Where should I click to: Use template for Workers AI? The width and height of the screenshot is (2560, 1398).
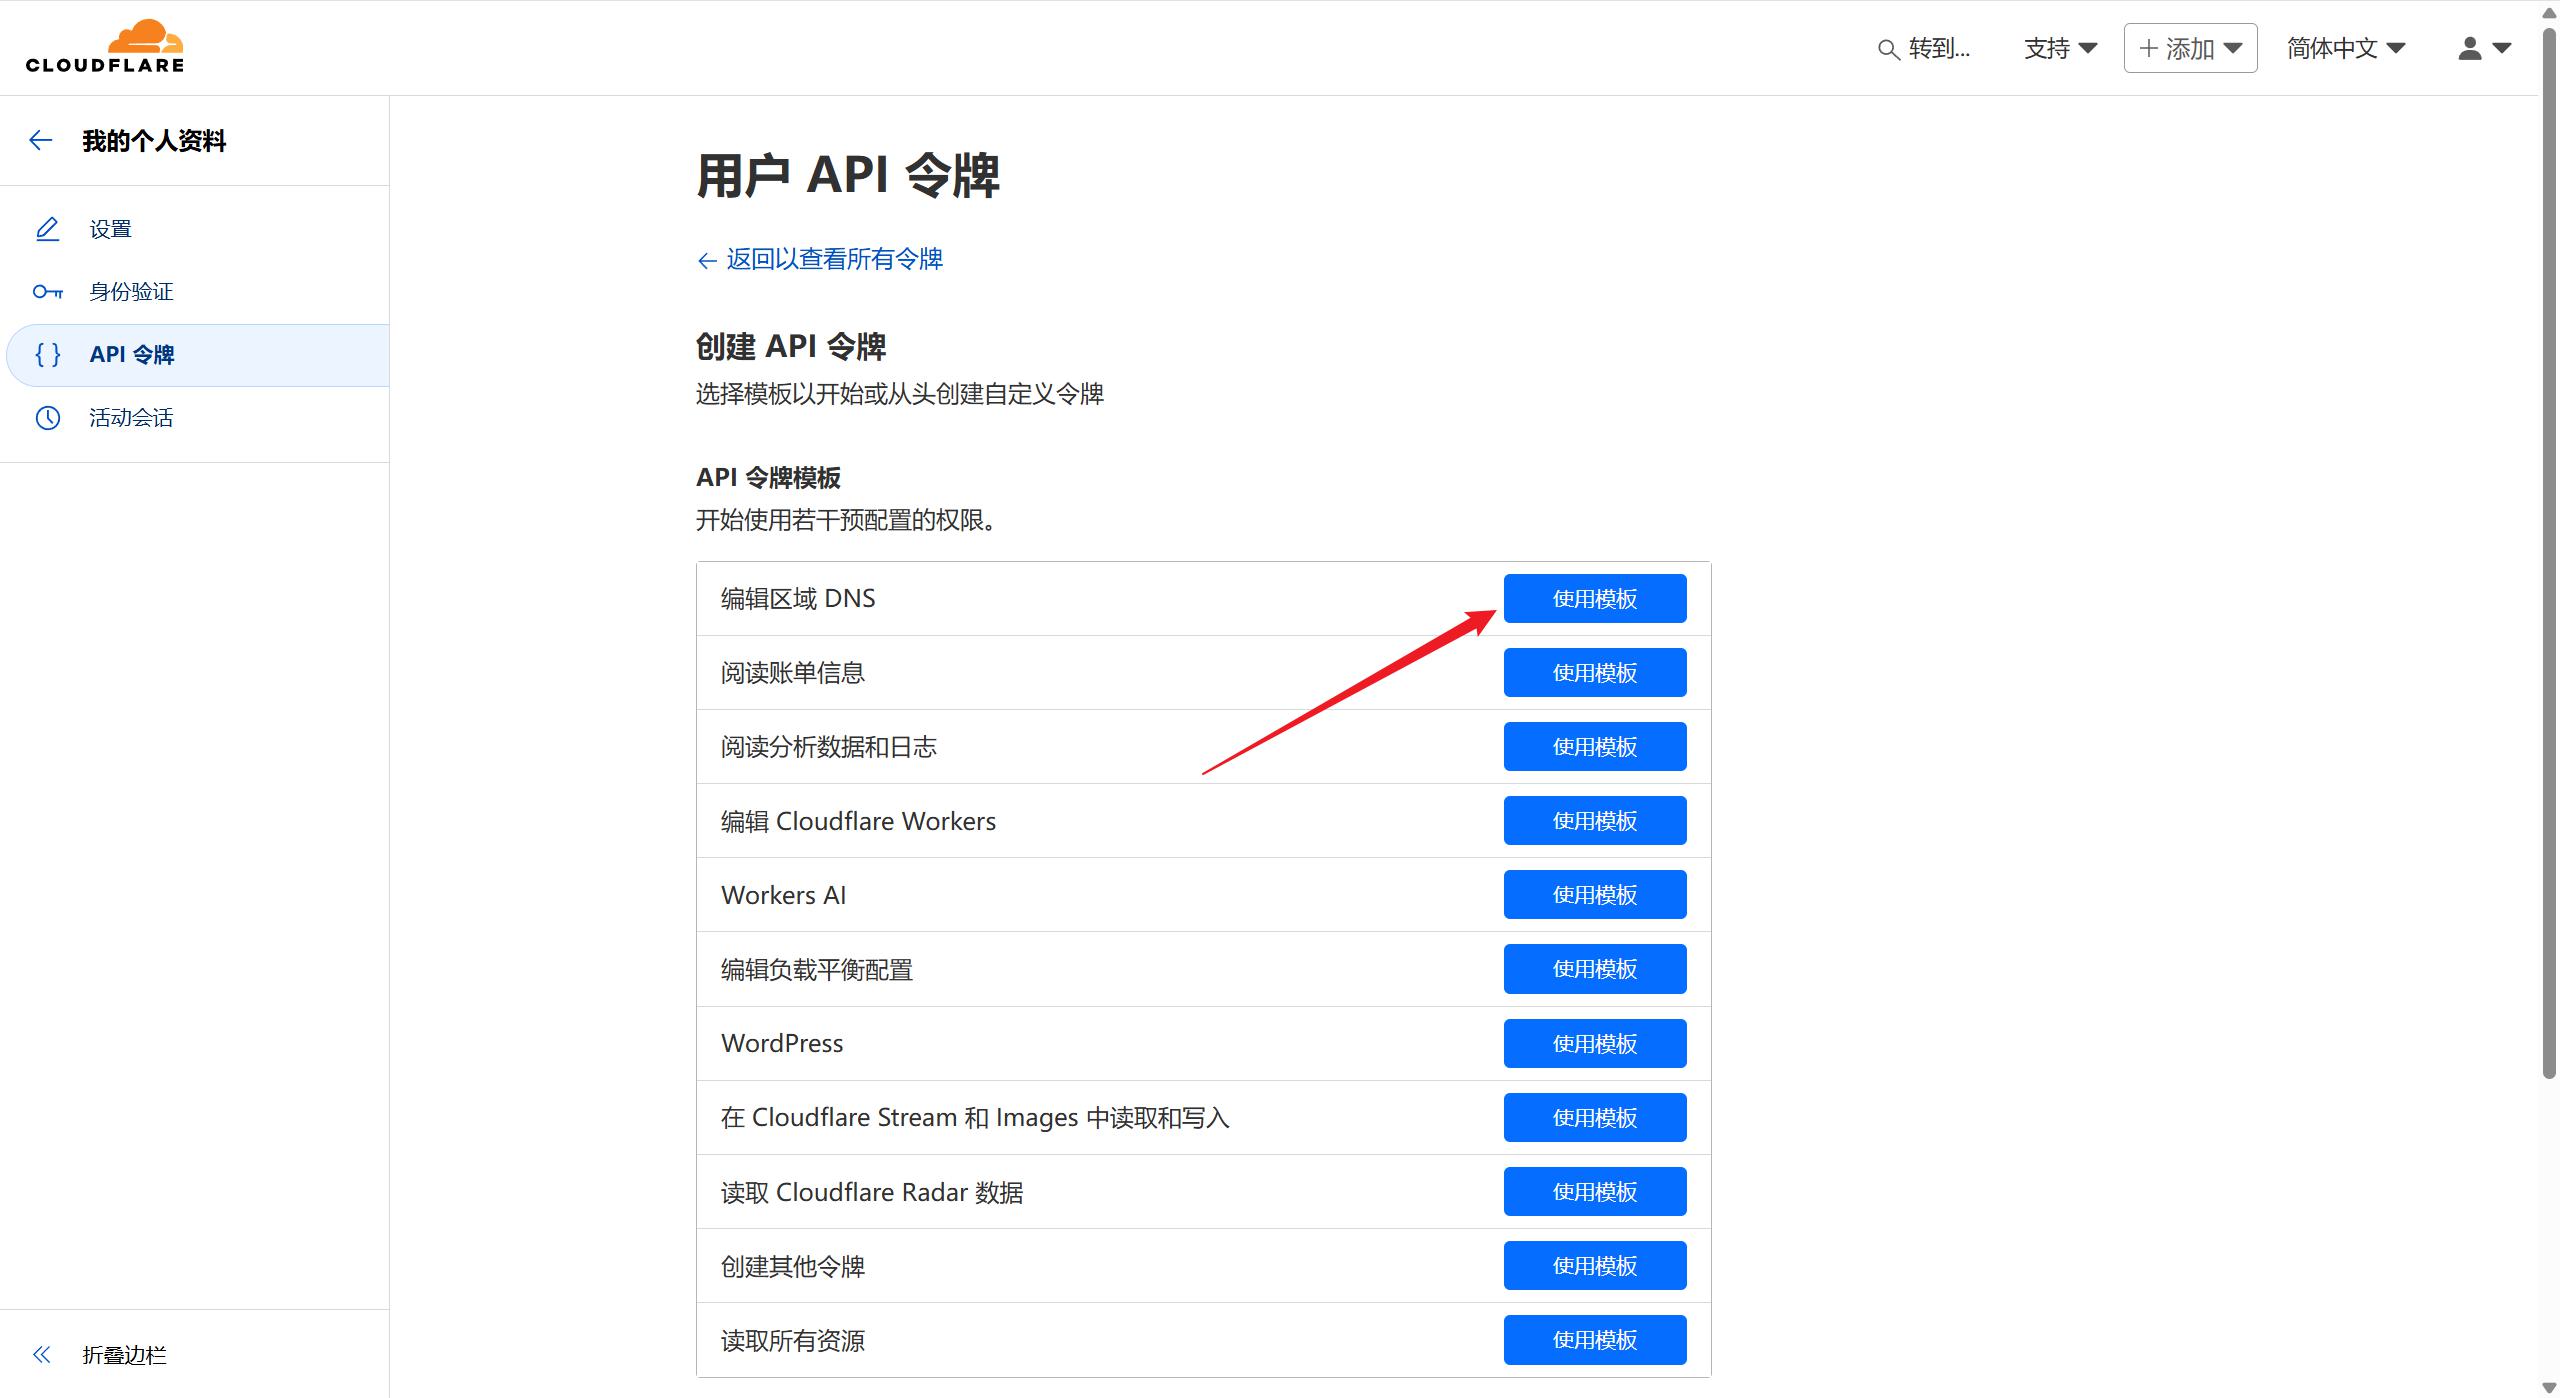1595,894
